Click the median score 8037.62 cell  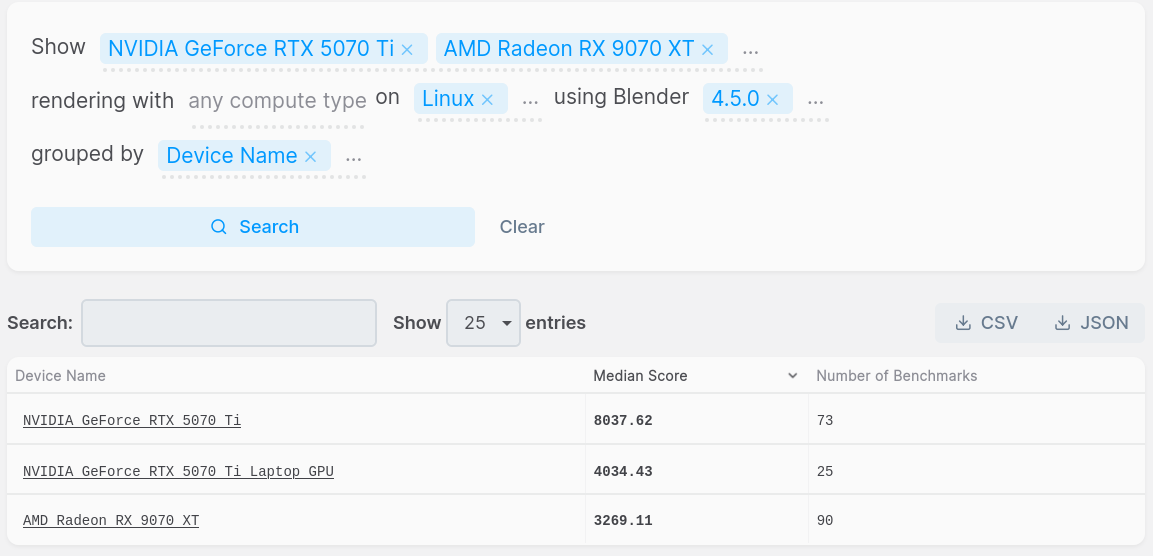click(x=623, y=421)
